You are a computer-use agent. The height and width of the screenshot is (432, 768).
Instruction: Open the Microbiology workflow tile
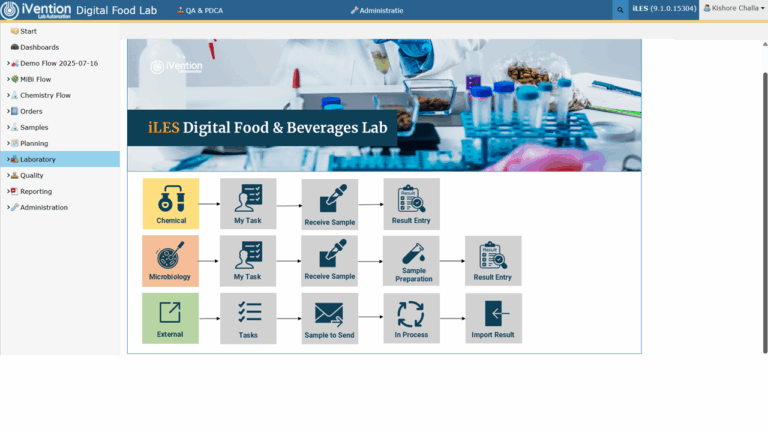[x=170, y=261]
